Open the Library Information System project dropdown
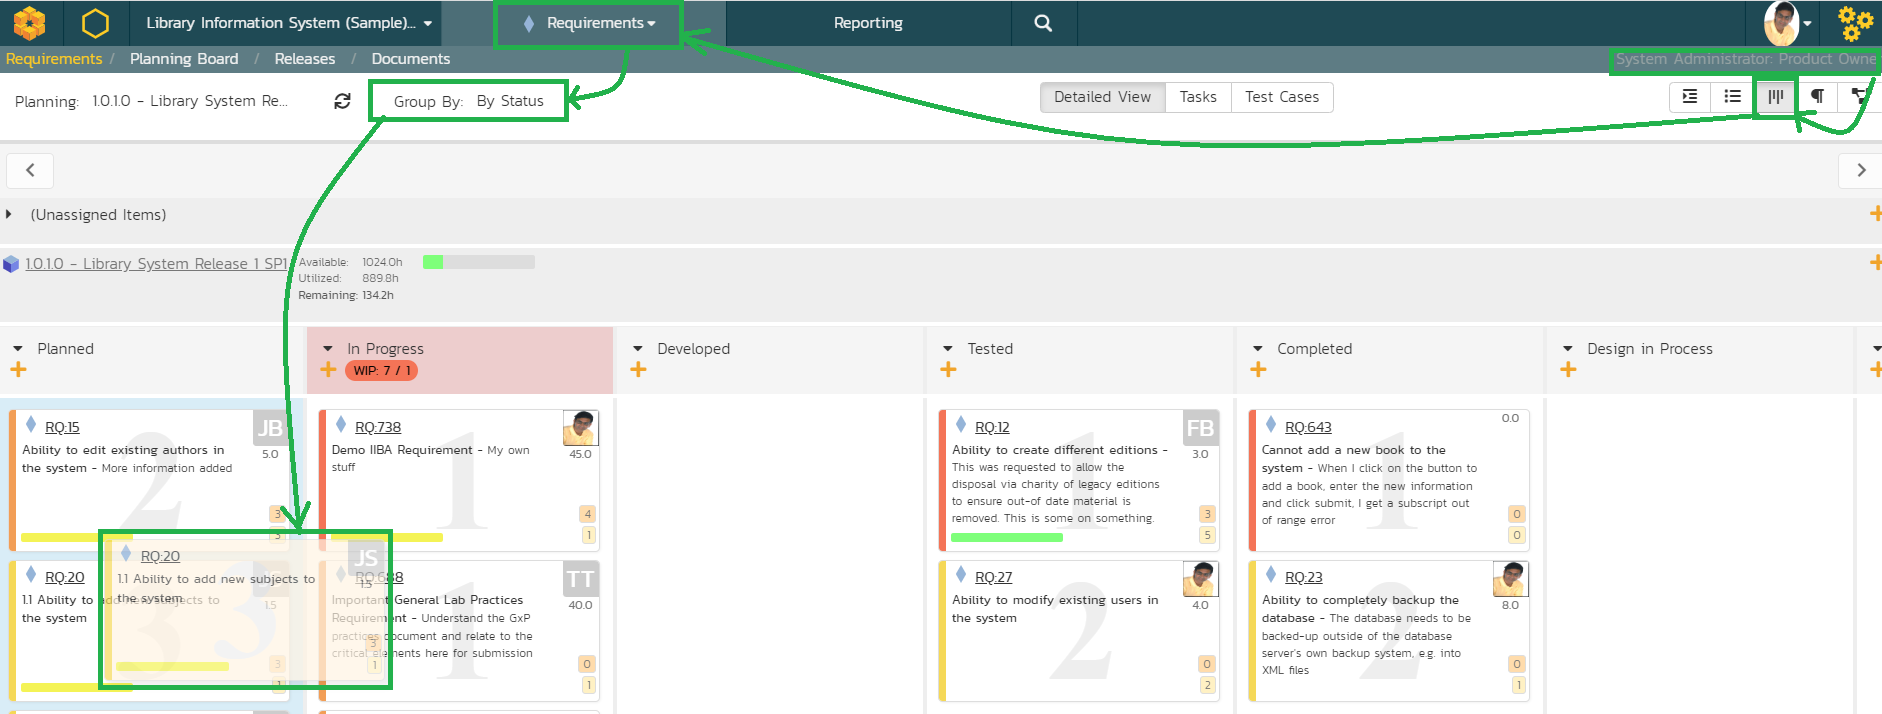The height and width of the screenshot is (714, 1882). 288,23
